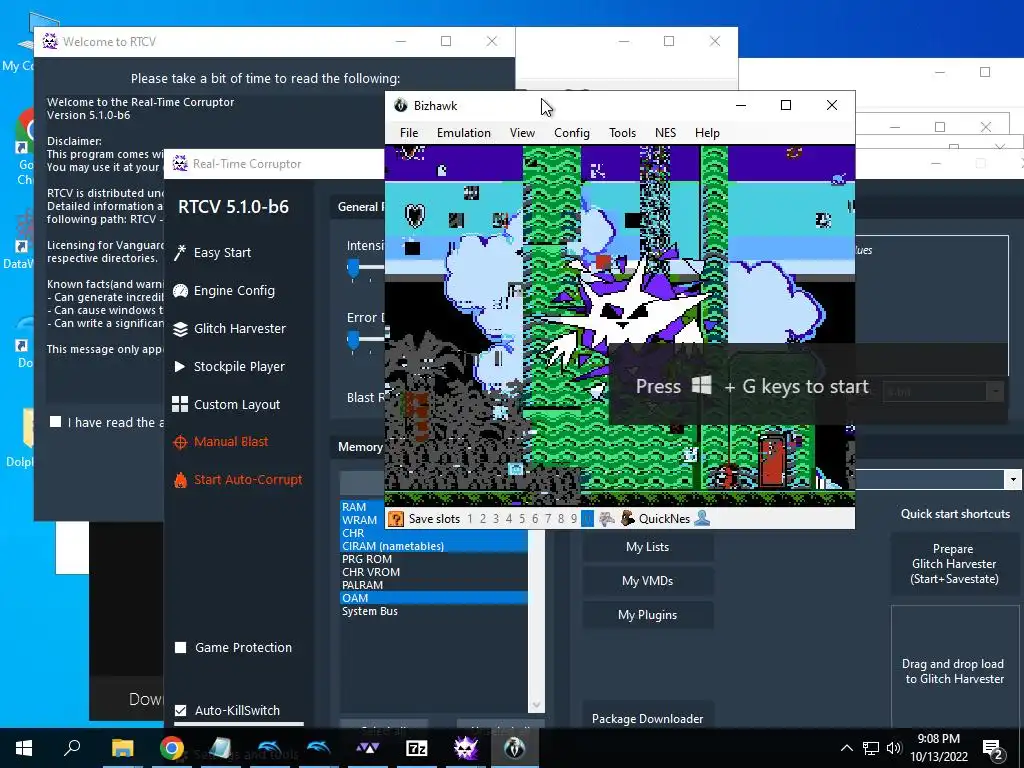Switch to RTCV app in the taskbar
The image size is (1024, 768).
pos(466,748)
